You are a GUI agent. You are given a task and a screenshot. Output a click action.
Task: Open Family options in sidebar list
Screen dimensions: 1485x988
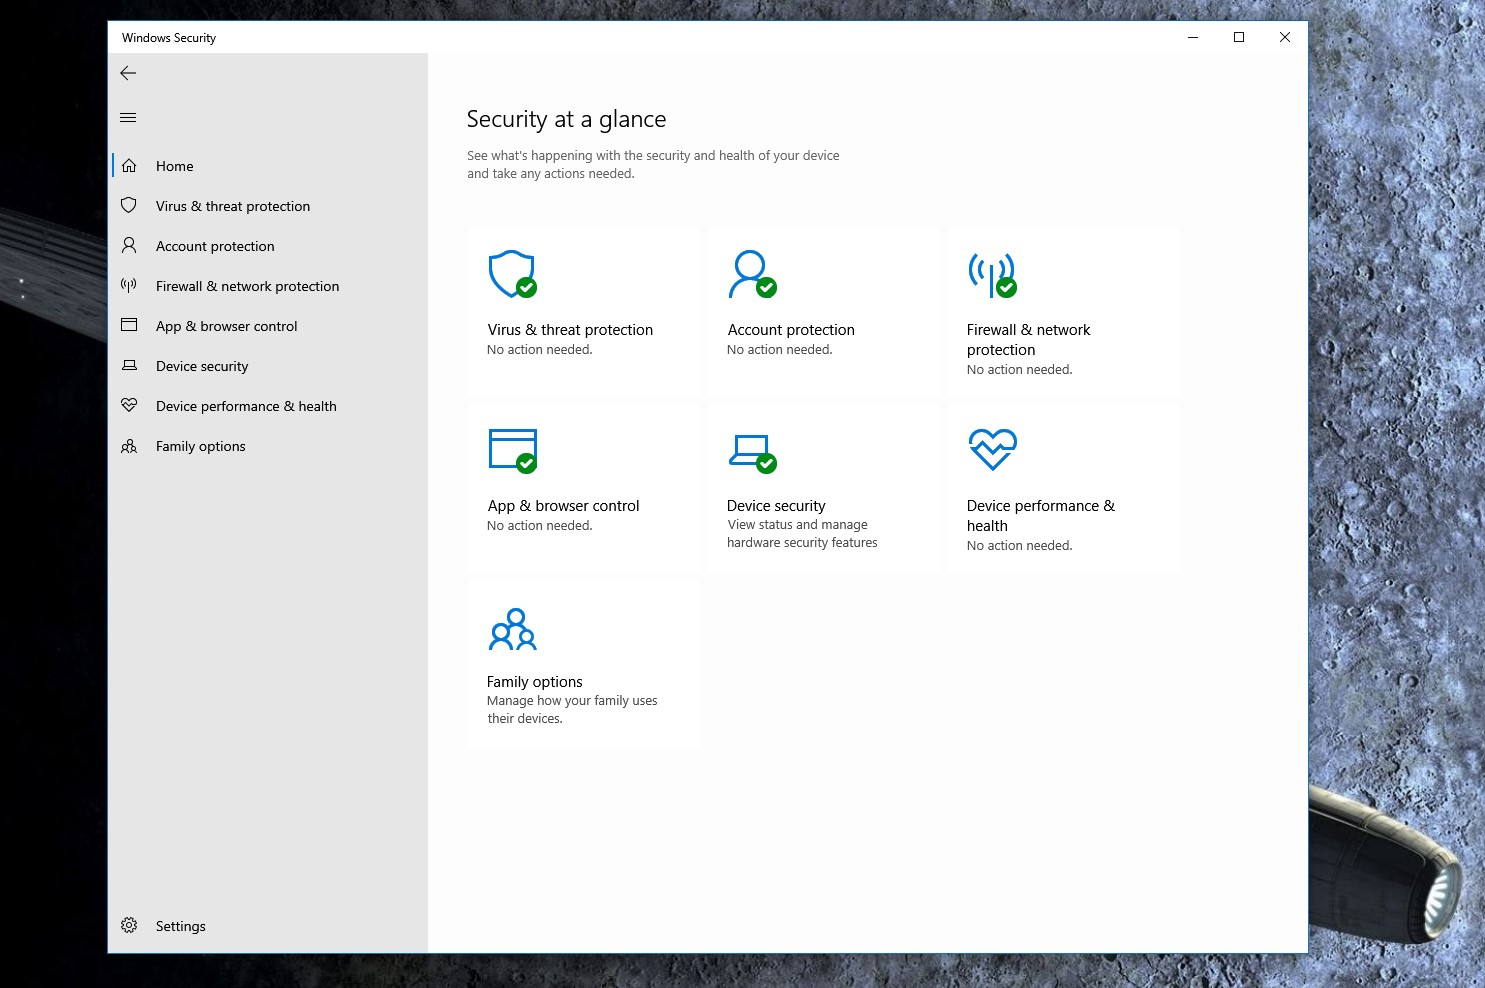click(268, 446)
